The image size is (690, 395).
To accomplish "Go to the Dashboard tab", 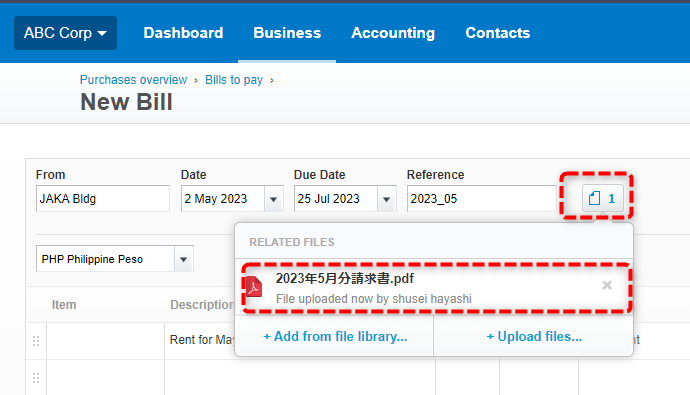I will click(183, 33).
